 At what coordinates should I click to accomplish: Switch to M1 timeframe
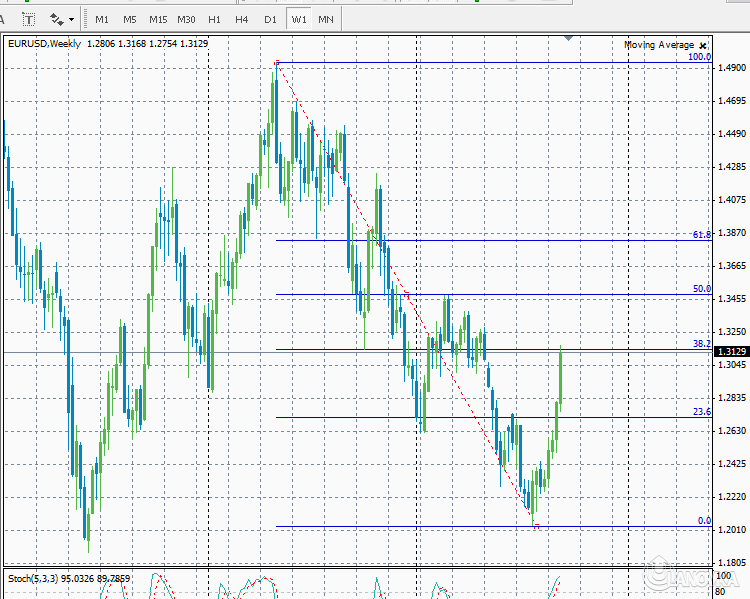pyautogui.click(x=102, y=19)
